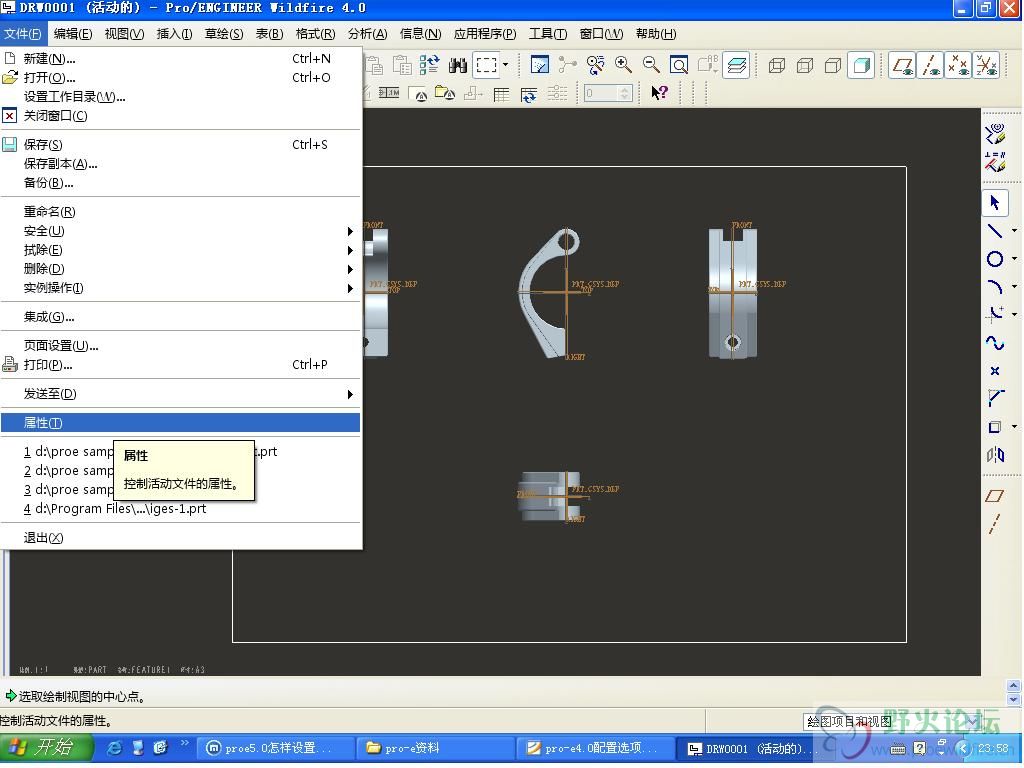The height and width of the screenshot is (768, 1024).
Task: Toggle datum axes display
Action: click(x=931, y=66)
